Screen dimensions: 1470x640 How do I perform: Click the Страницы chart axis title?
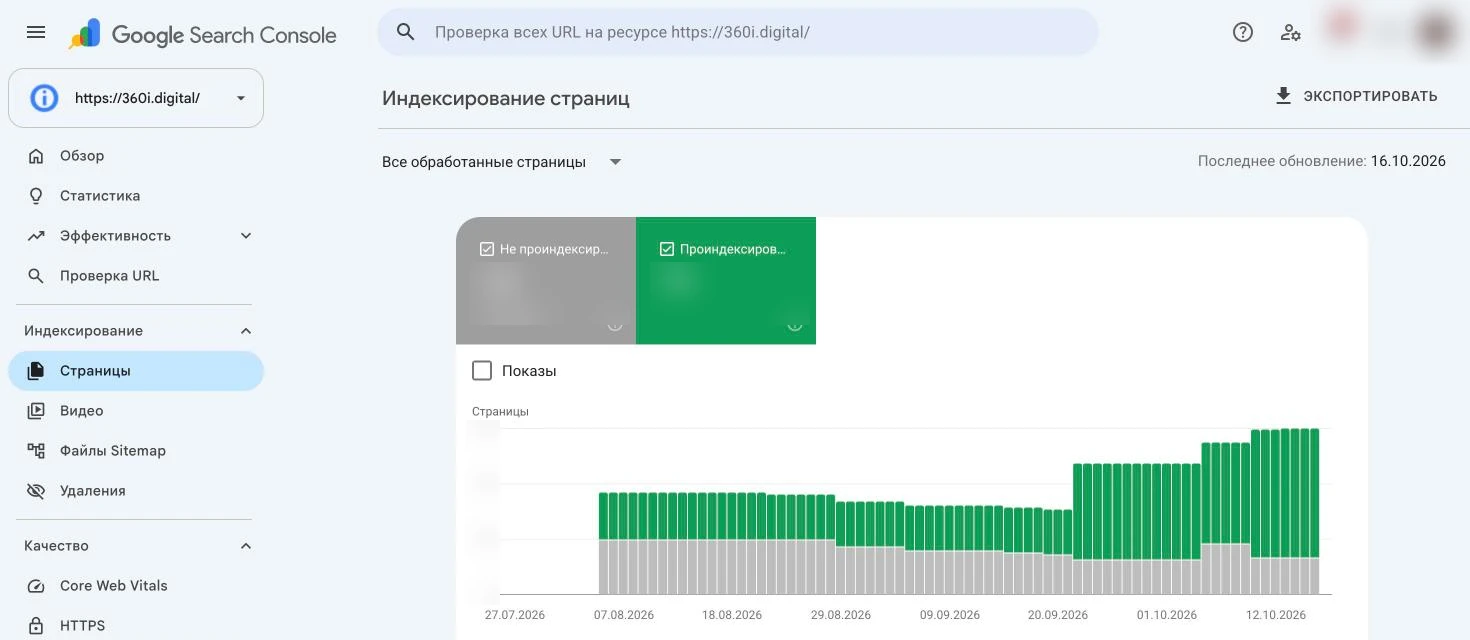click(500, 411)
